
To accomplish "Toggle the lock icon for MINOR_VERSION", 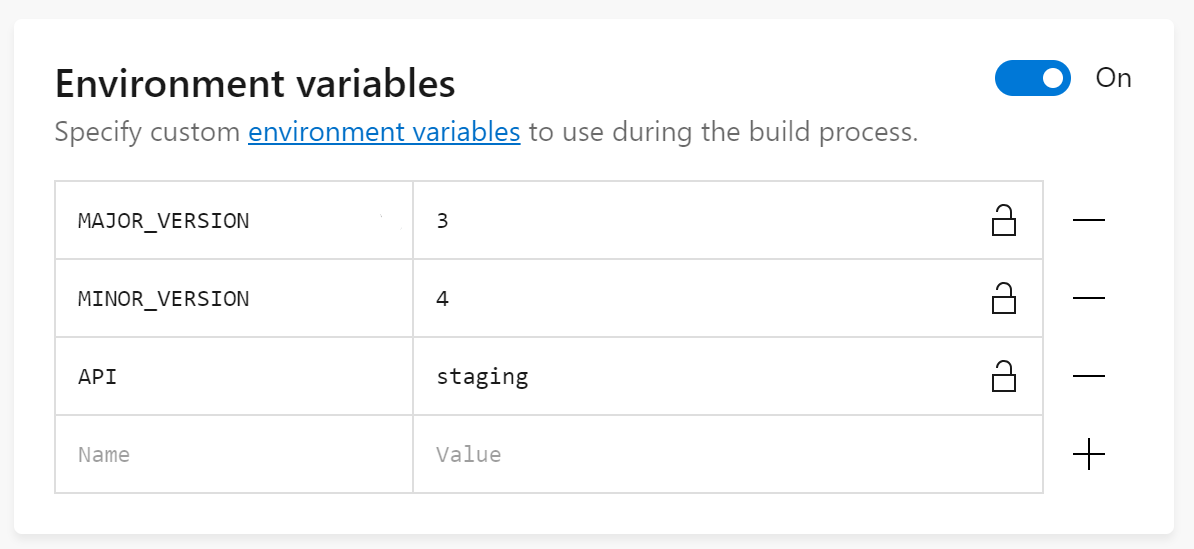I will 1003,298.
